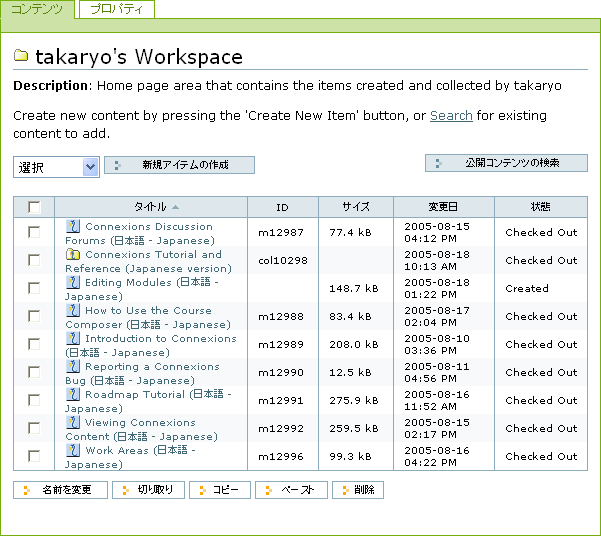601x536 pixels.
Task: Click module icon for How to Use the Course Composer
Action: [x=72, y=310]
